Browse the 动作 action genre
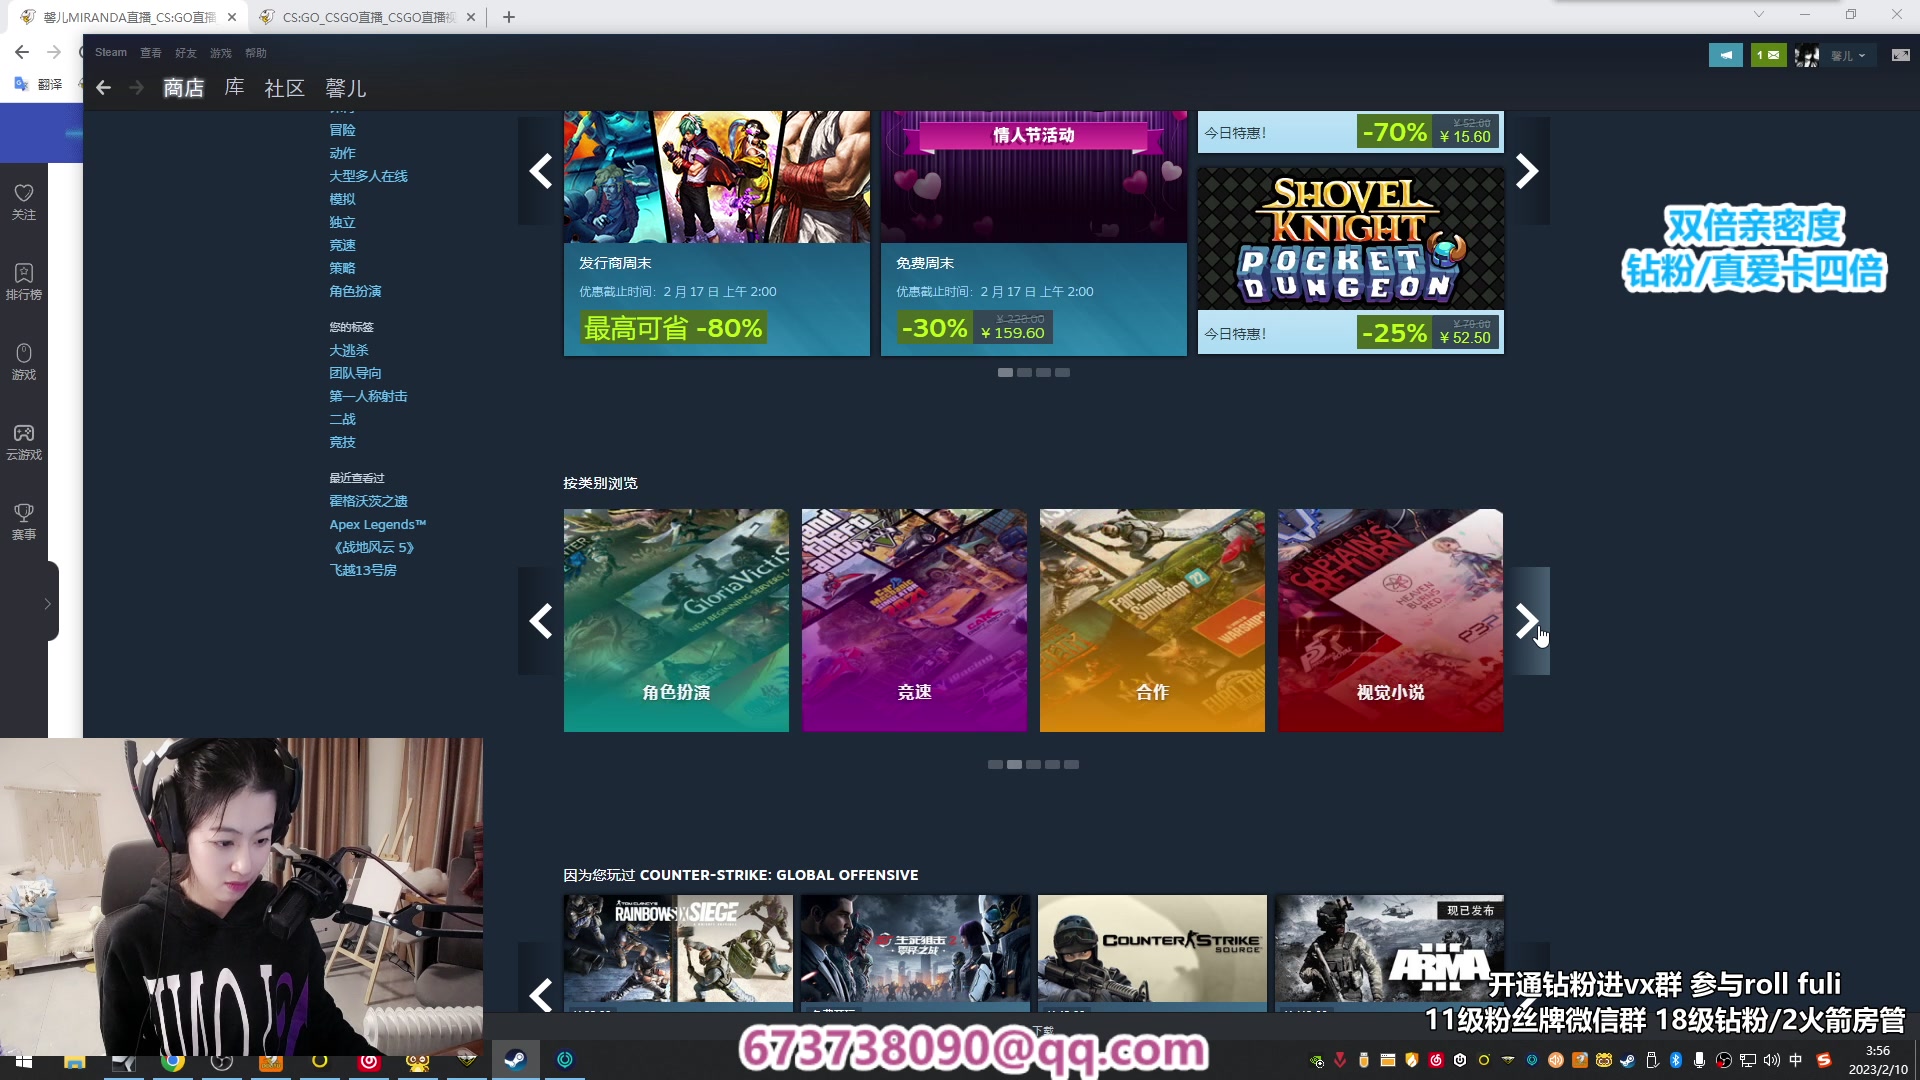 coord(342,153)
